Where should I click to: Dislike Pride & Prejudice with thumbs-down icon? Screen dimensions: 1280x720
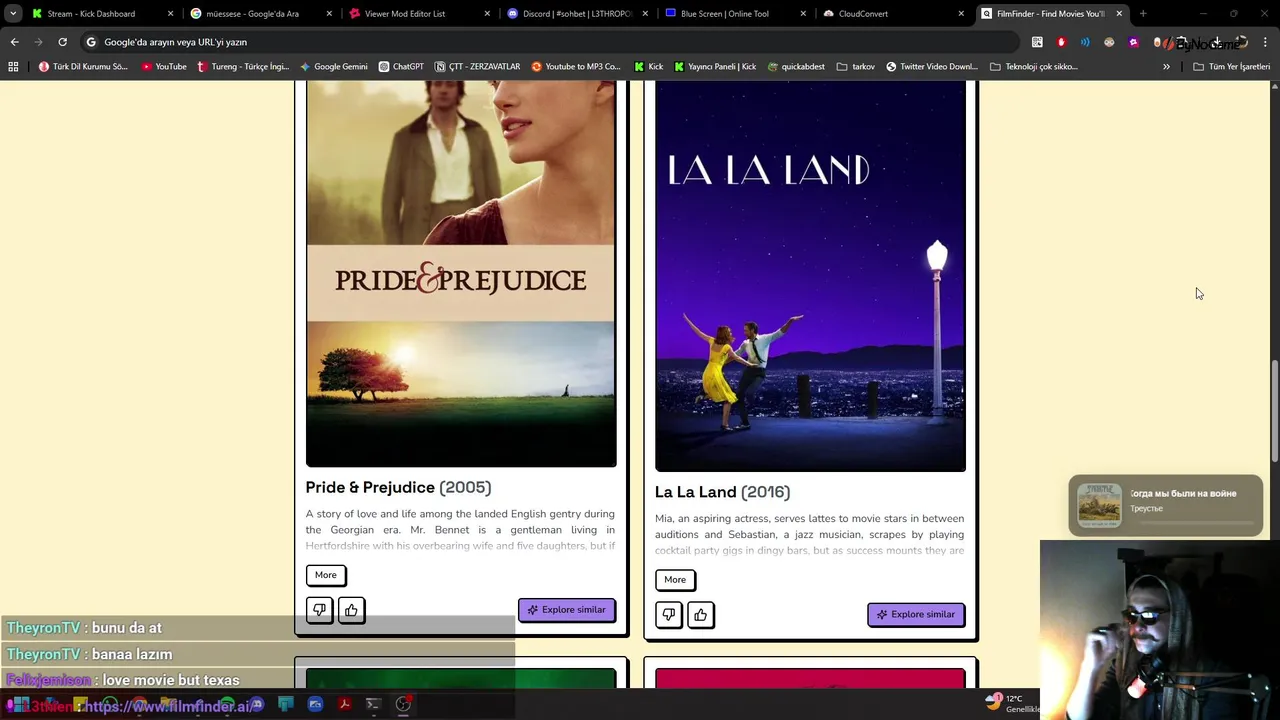[x=319, y=610]
